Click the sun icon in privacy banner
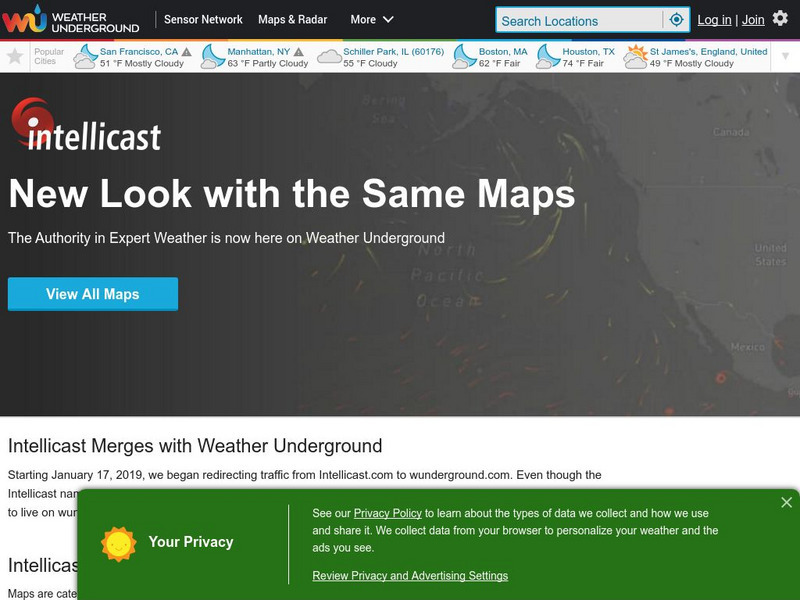This screenshot has height=600, width=800. [118, 544]
